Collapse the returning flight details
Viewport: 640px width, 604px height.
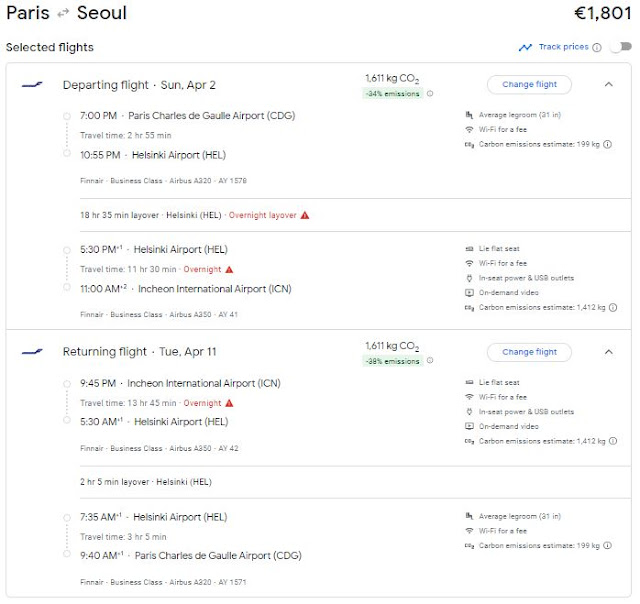point(609,352)
